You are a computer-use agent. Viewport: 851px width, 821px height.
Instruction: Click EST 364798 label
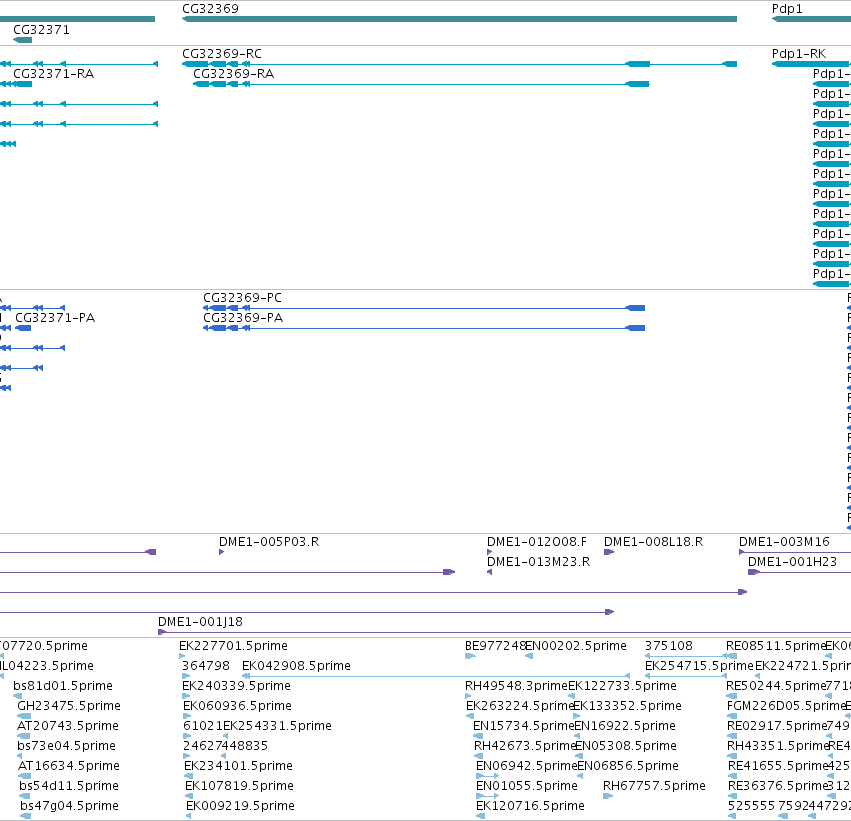coord(206,666)
